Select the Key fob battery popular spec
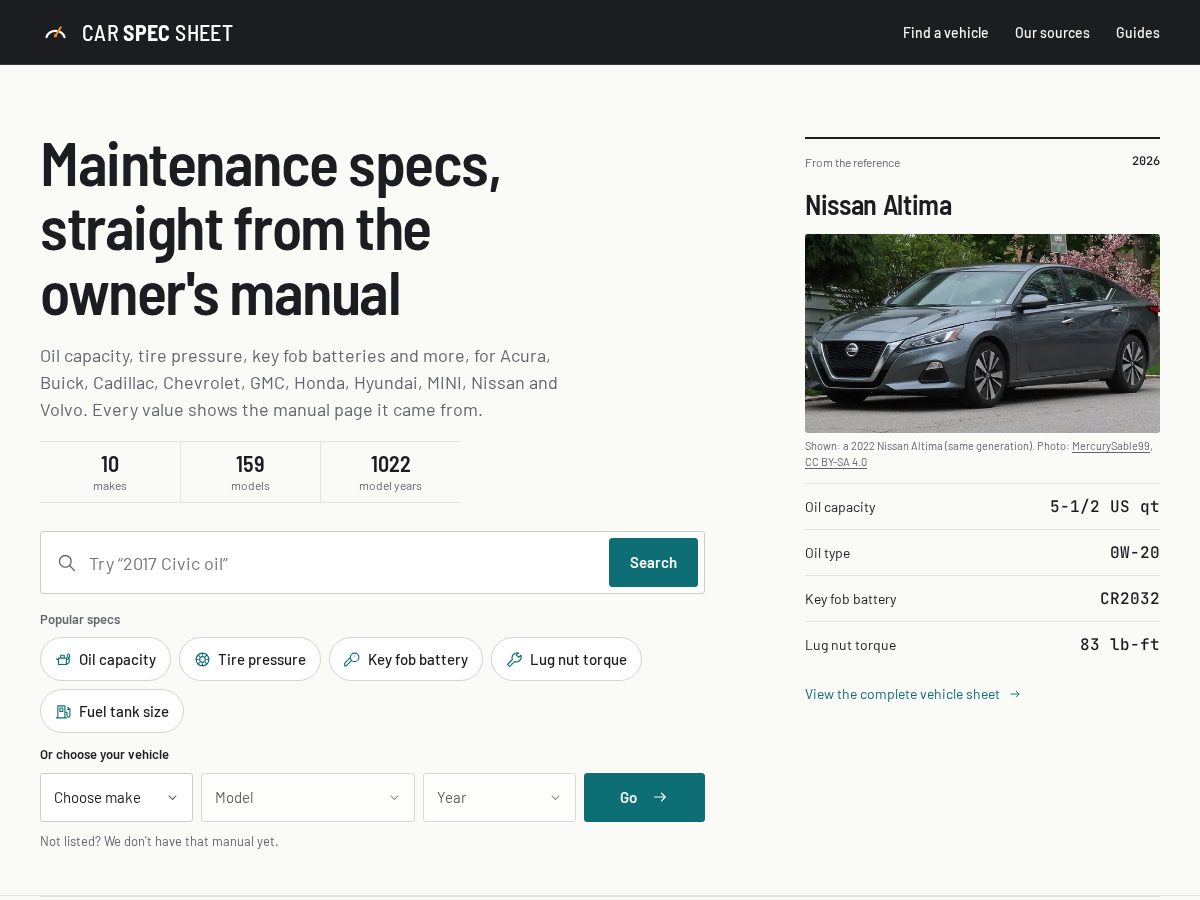This screenshot has width=1200, height=900. [x=406, y=660]
